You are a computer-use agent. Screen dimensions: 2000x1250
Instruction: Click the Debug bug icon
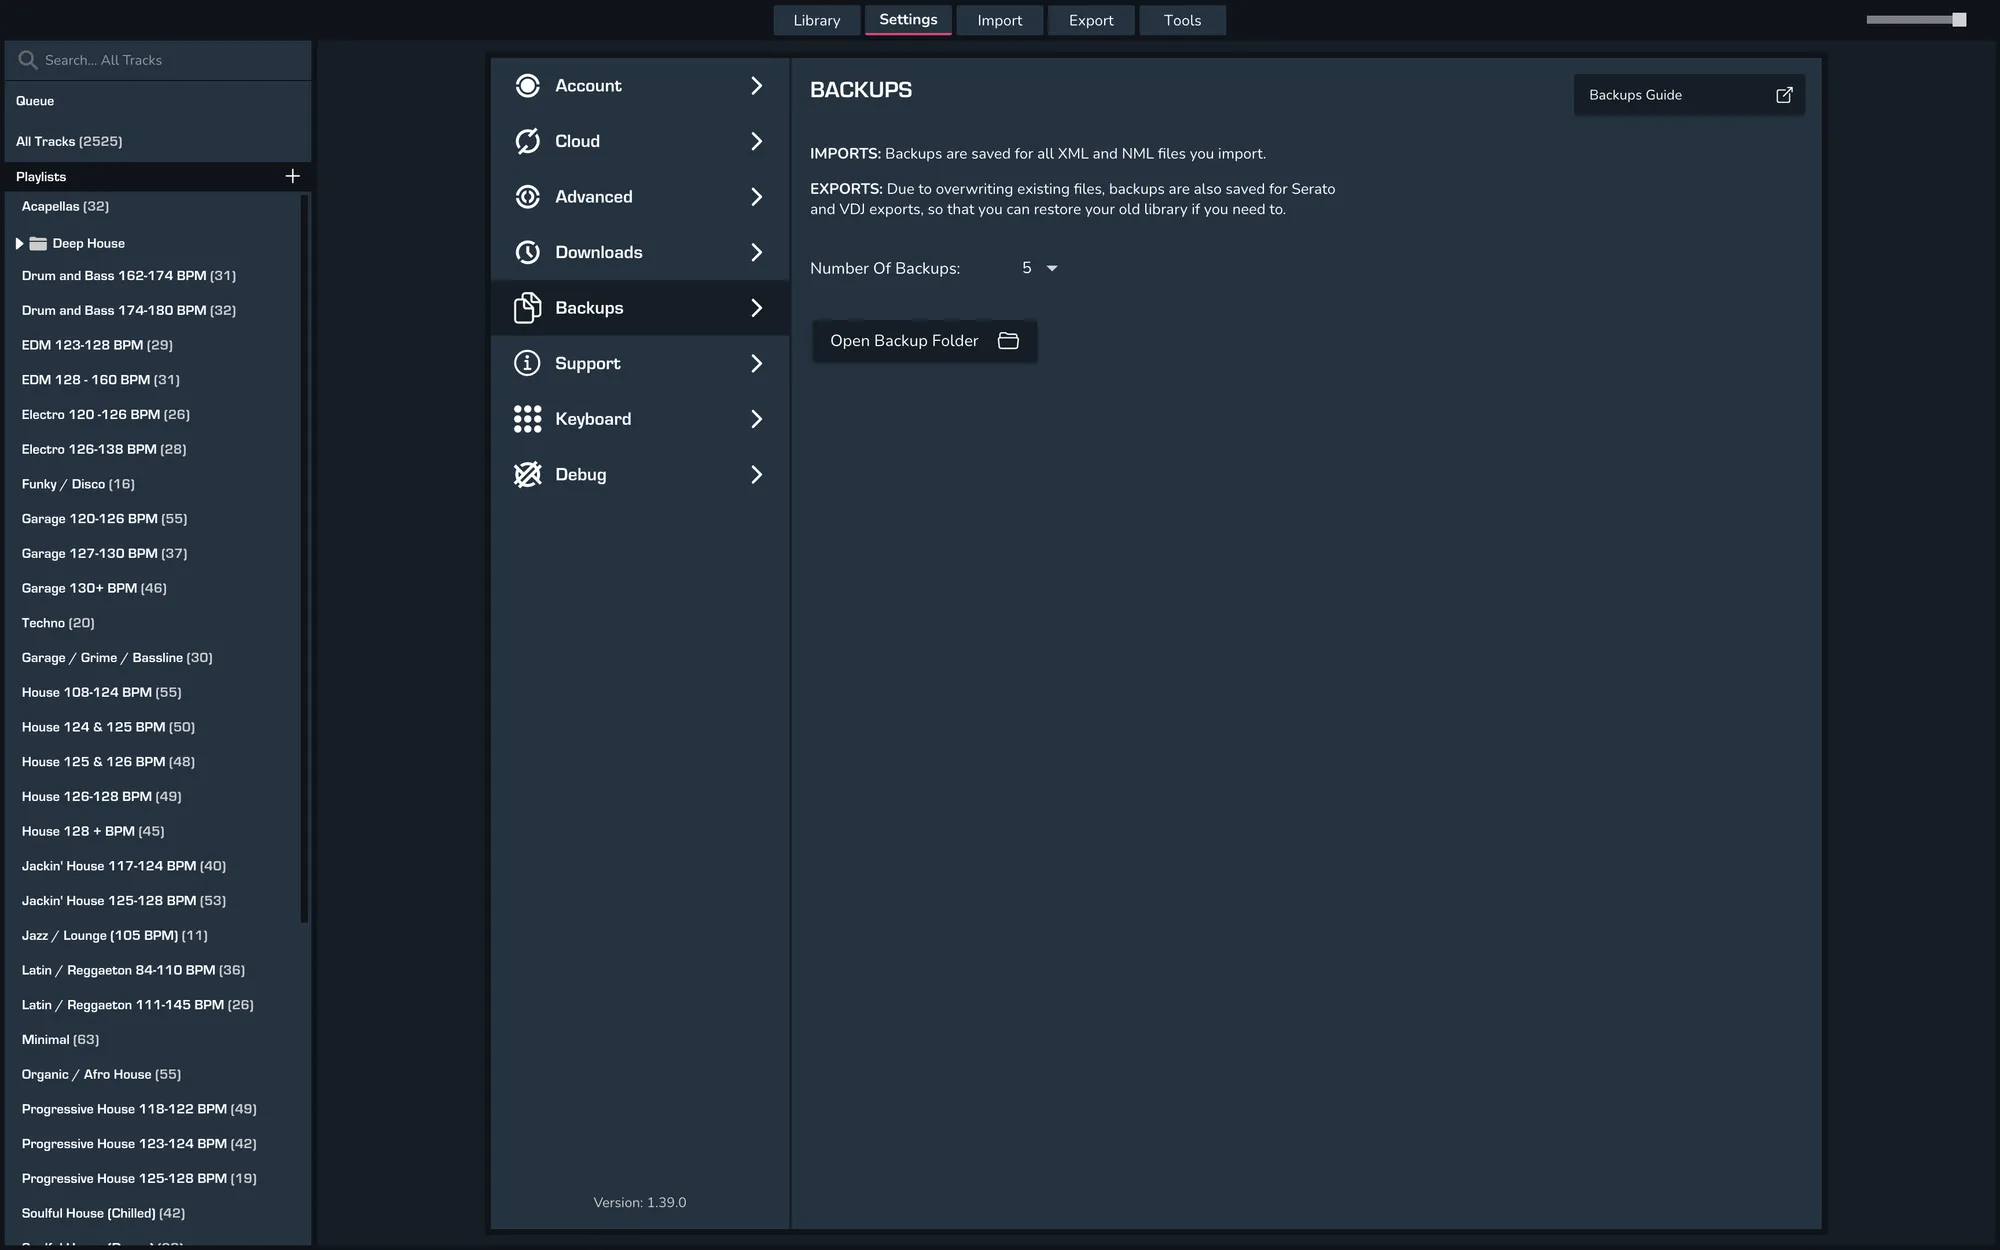[x=527, y=474]
